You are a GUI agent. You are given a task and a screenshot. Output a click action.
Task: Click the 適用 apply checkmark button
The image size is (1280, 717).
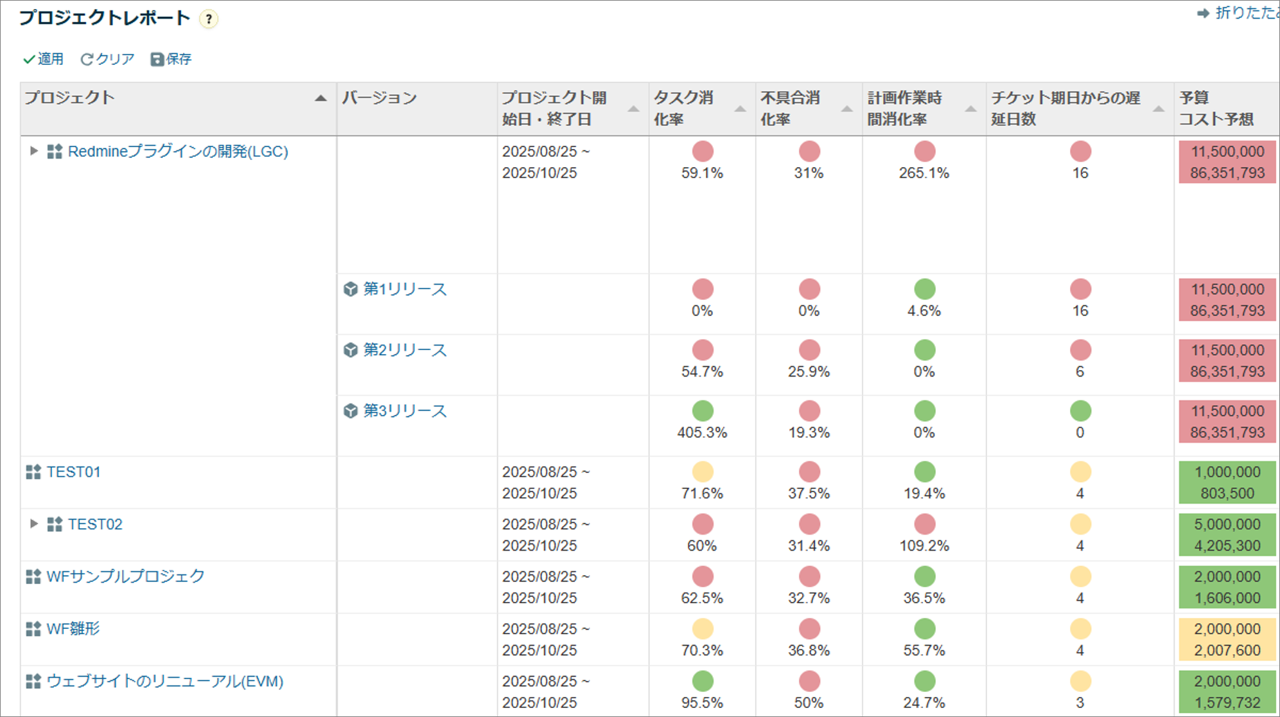(x=43, y=59)
